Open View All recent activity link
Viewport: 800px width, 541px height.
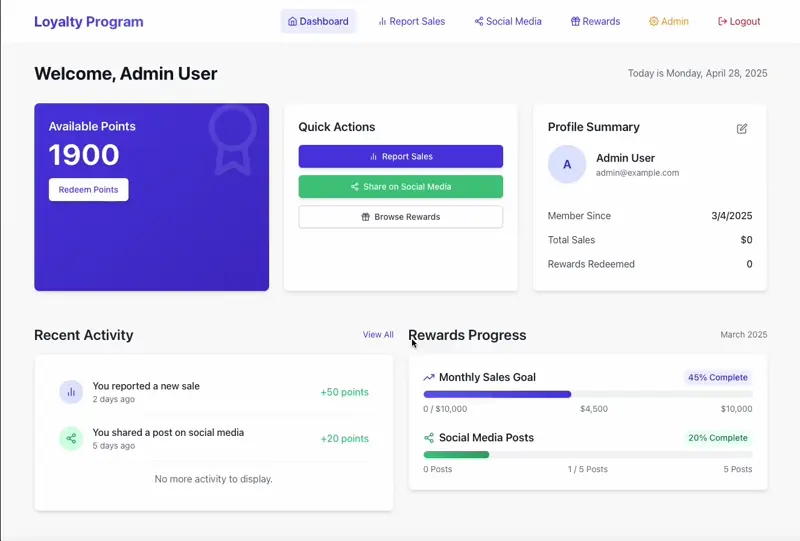378,335
